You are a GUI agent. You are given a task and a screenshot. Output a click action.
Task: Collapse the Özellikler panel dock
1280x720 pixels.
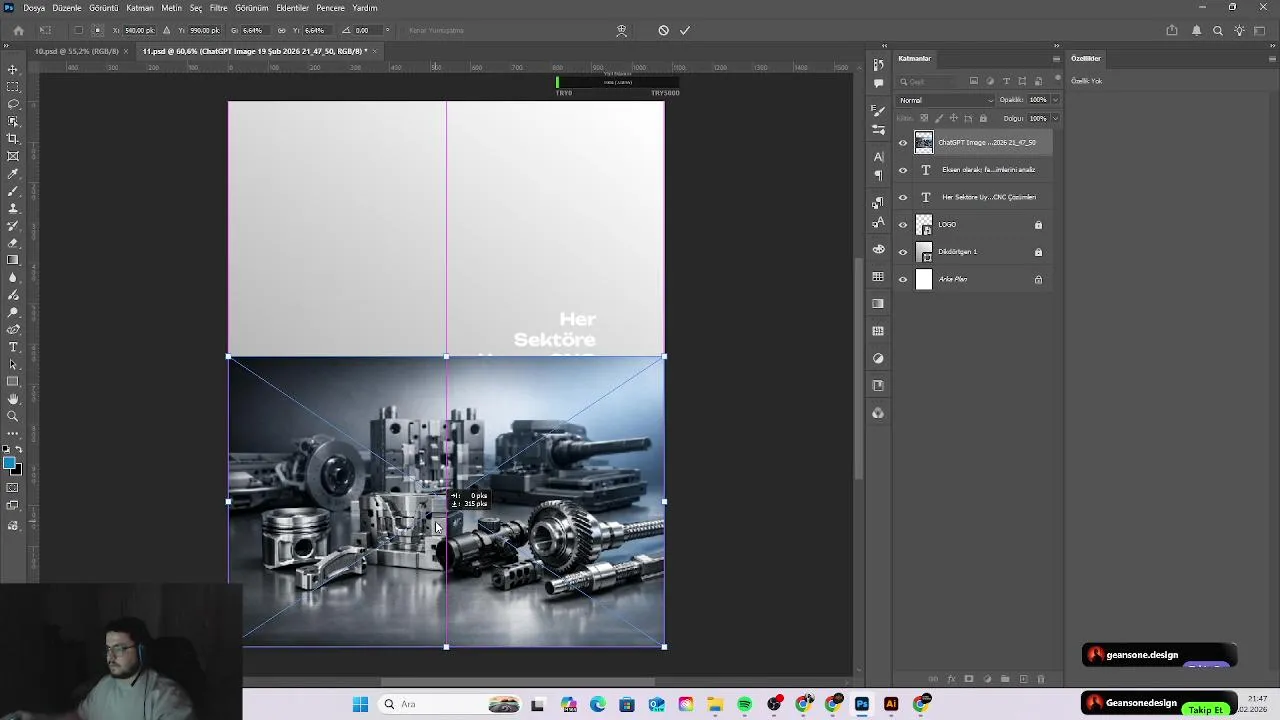[1271, 45]
